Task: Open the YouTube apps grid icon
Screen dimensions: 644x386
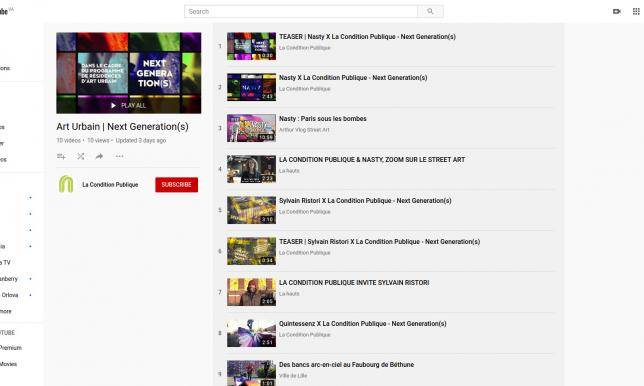Action: (636, 11)
